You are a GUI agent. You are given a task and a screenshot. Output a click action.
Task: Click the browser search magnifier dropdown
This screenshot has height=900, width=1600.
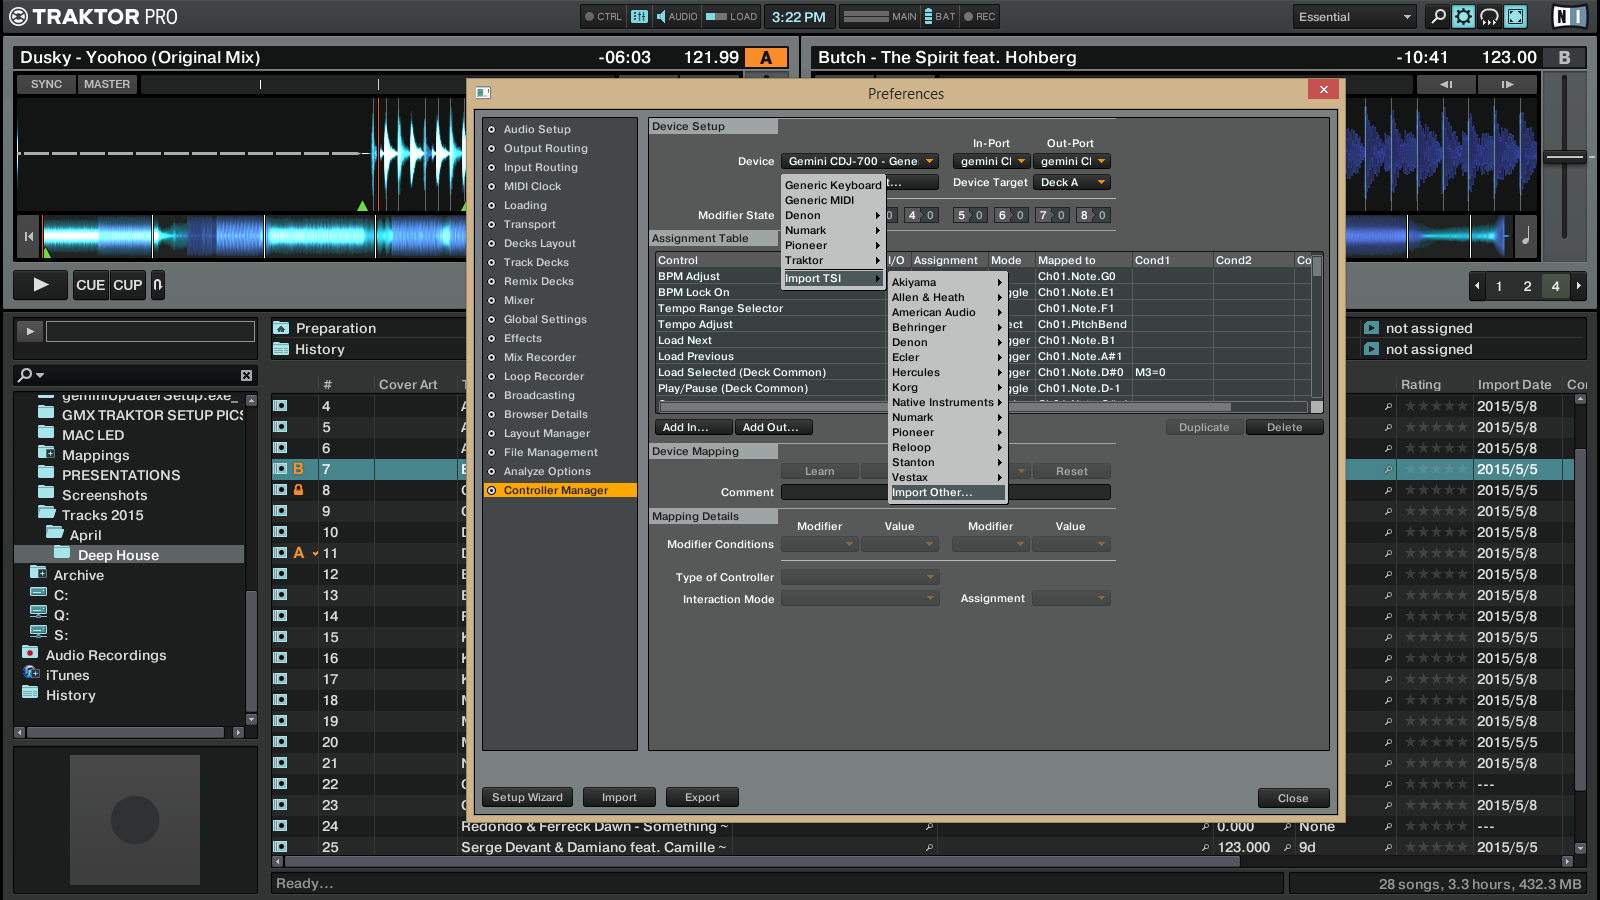[30, 375]
